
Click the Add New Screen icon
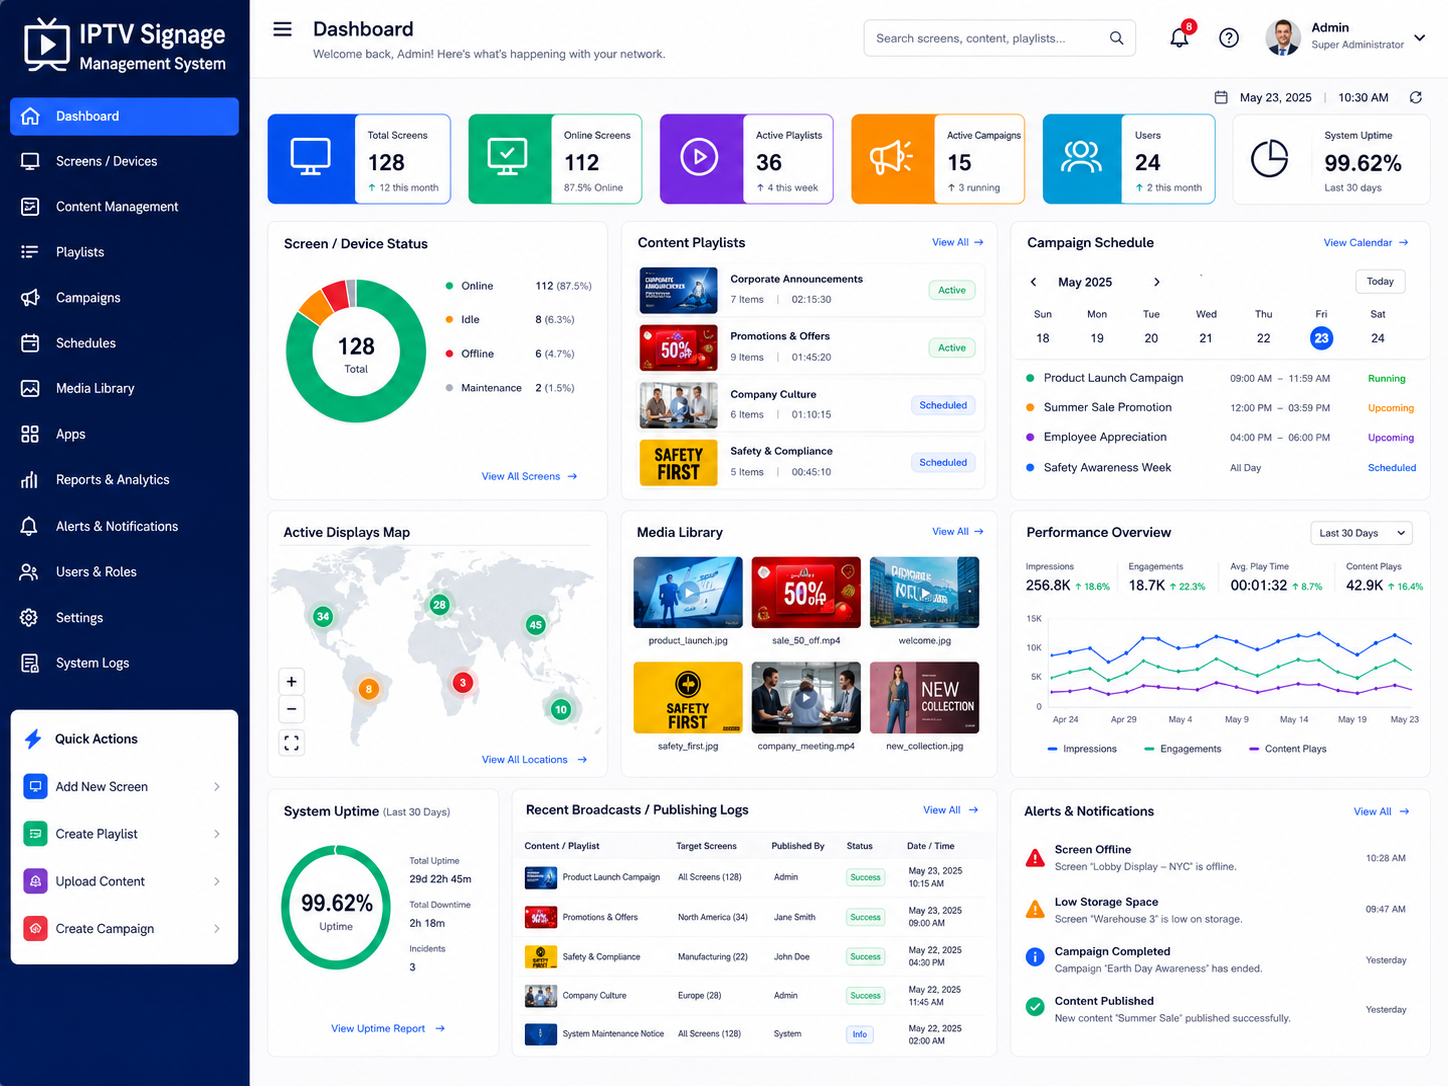point(36,786)
